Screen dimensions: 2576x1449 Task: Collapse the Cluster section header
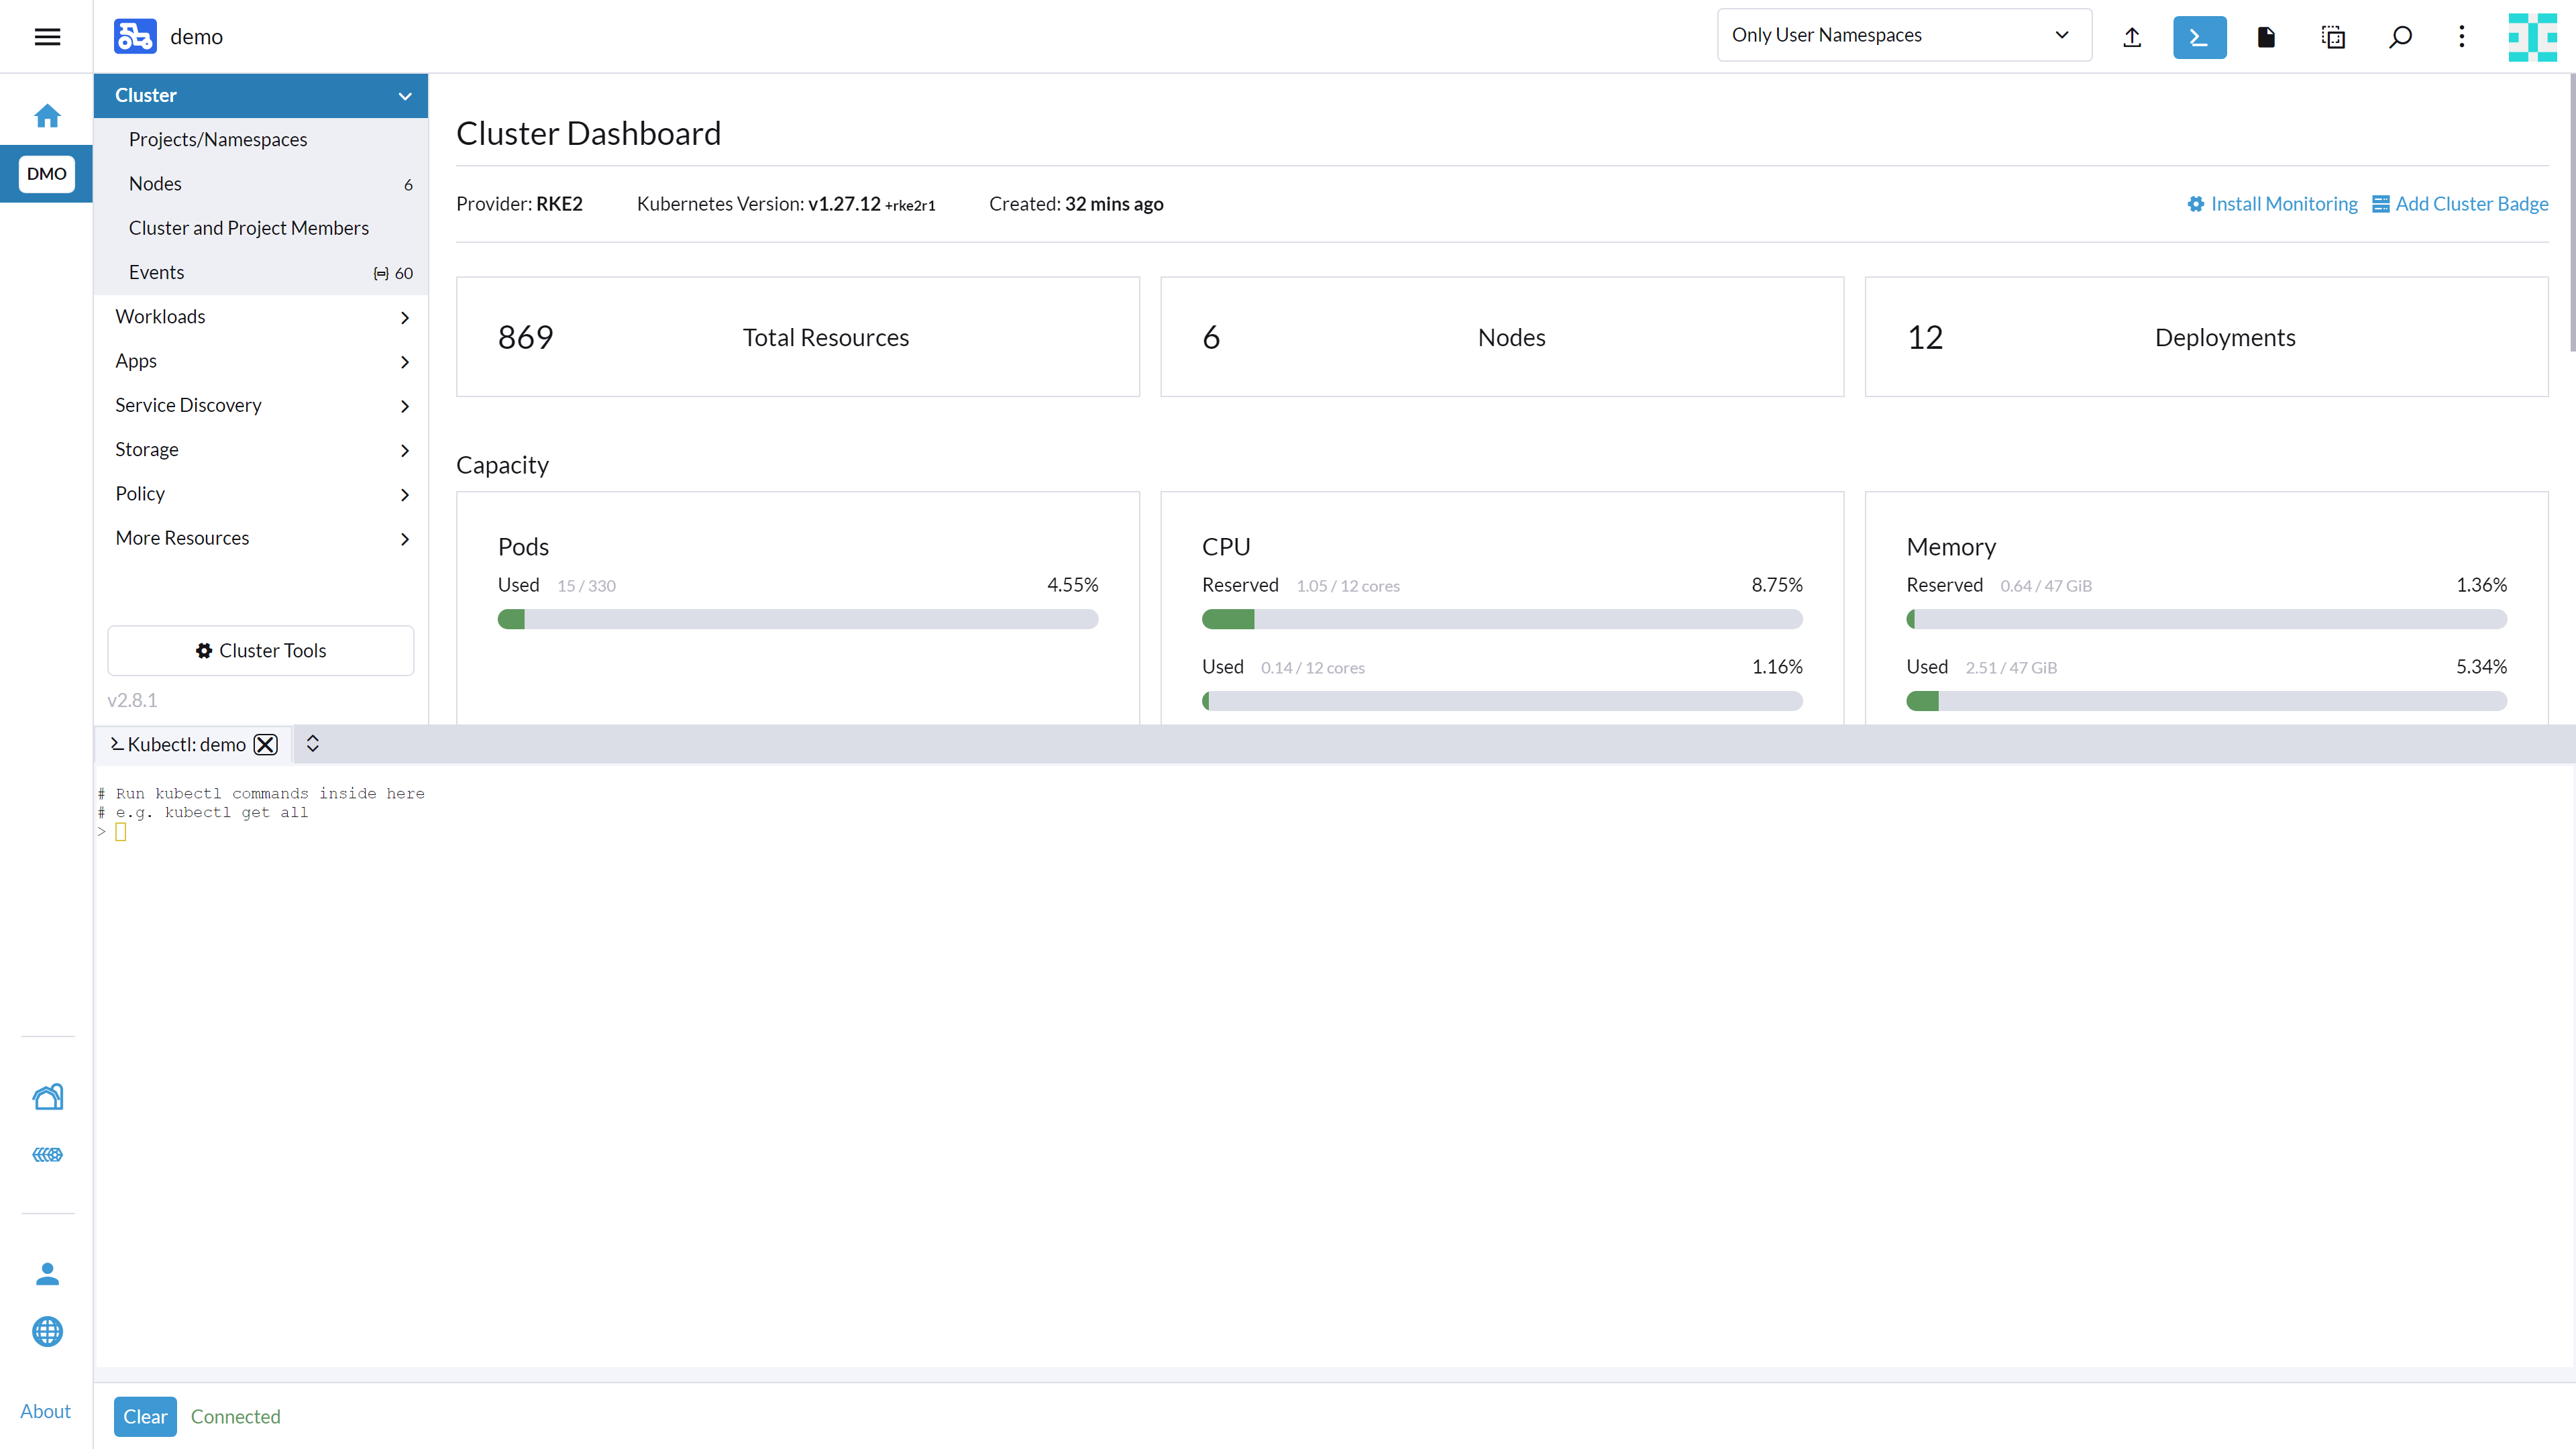click(x=261, y=95)
